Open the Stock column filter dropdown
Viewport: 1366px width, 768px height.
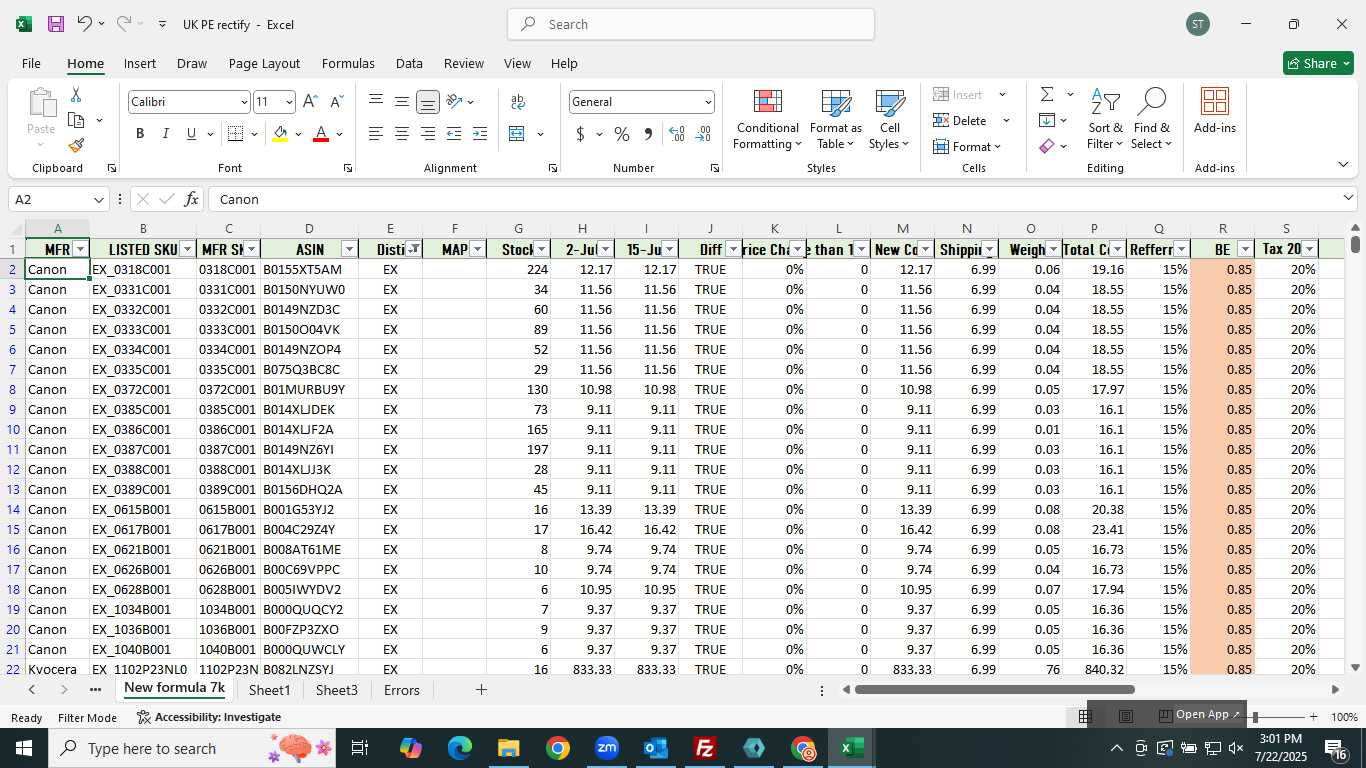click(541, 249)
